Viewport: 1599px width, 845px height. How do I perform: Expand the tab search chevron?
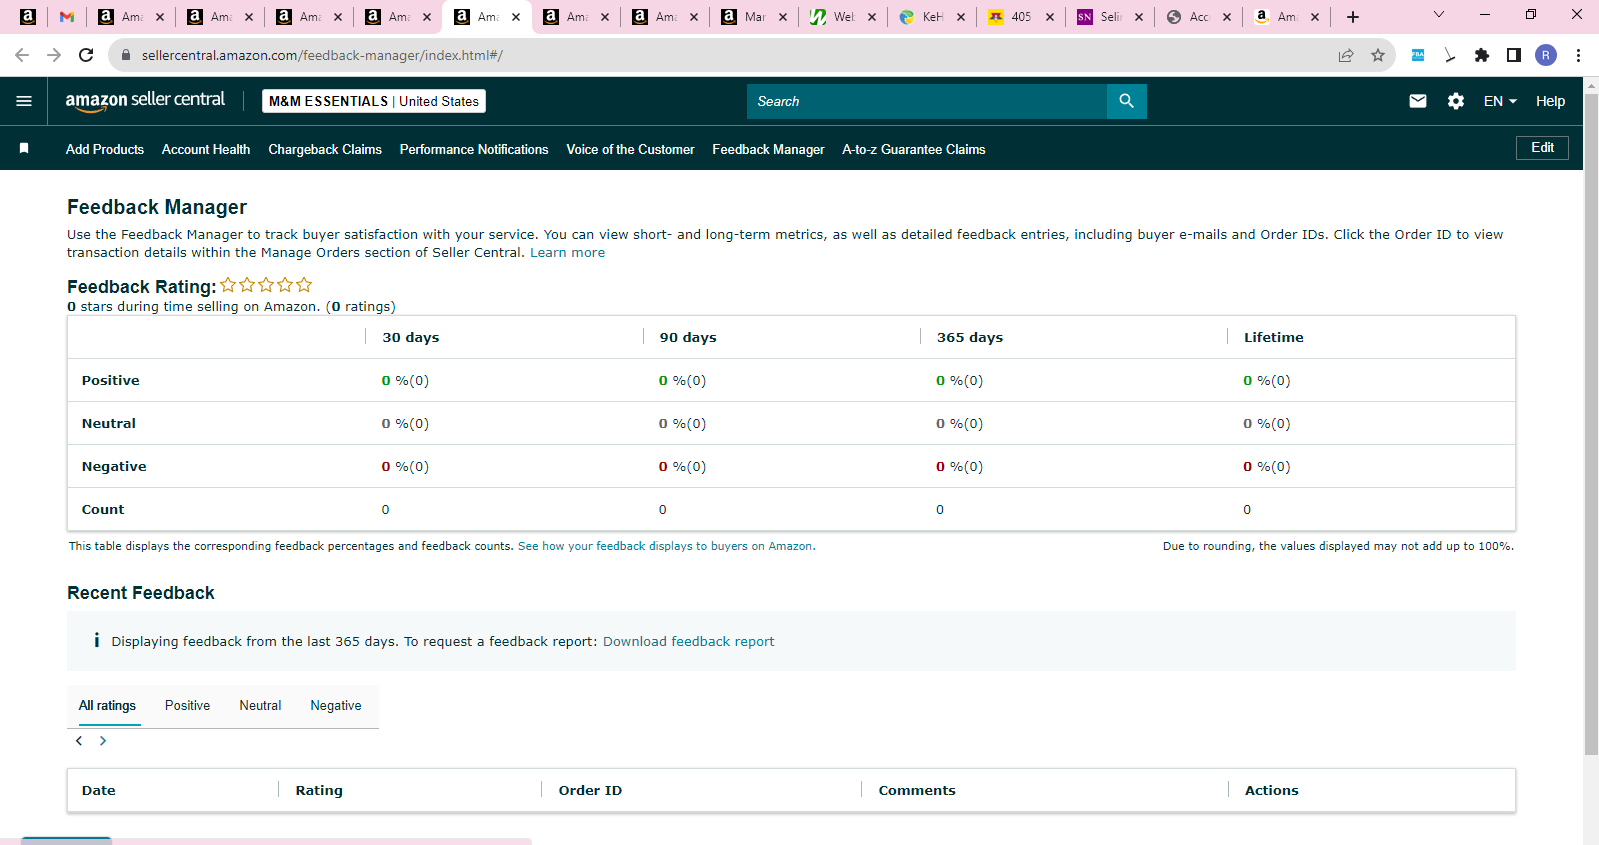coord(1439,15)
